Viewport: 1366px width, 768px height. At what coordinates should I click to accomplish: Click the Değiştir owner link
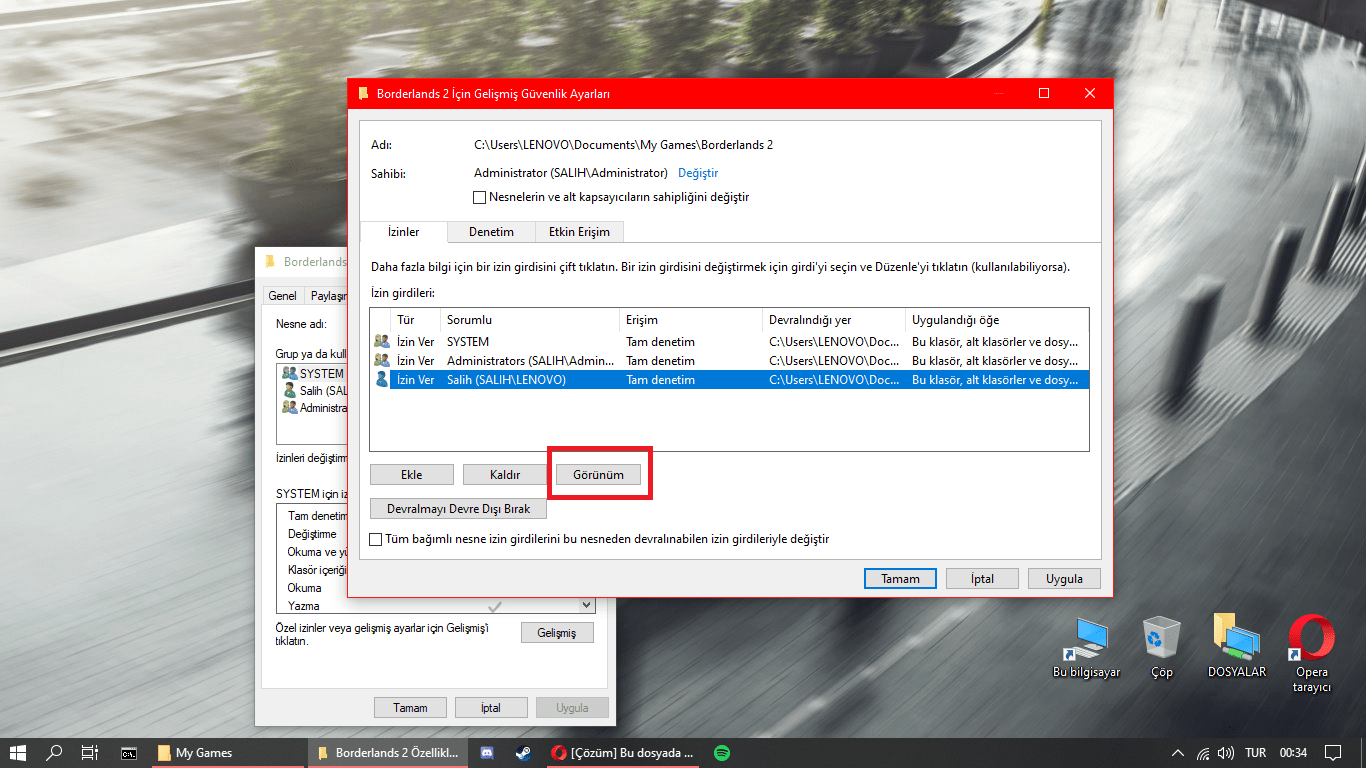[698, 173]
